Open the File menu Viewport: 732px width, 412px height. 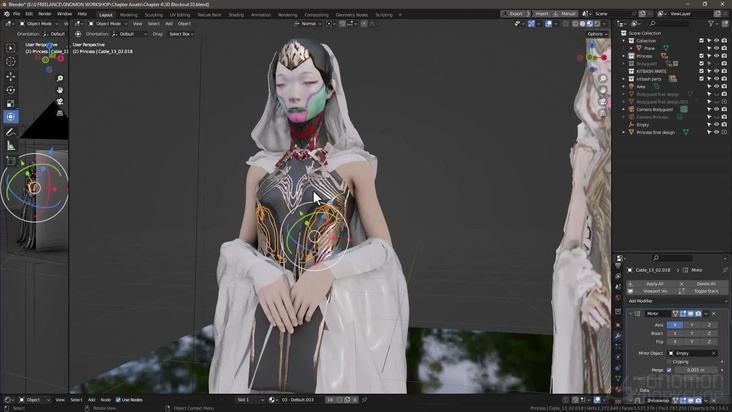16,14
